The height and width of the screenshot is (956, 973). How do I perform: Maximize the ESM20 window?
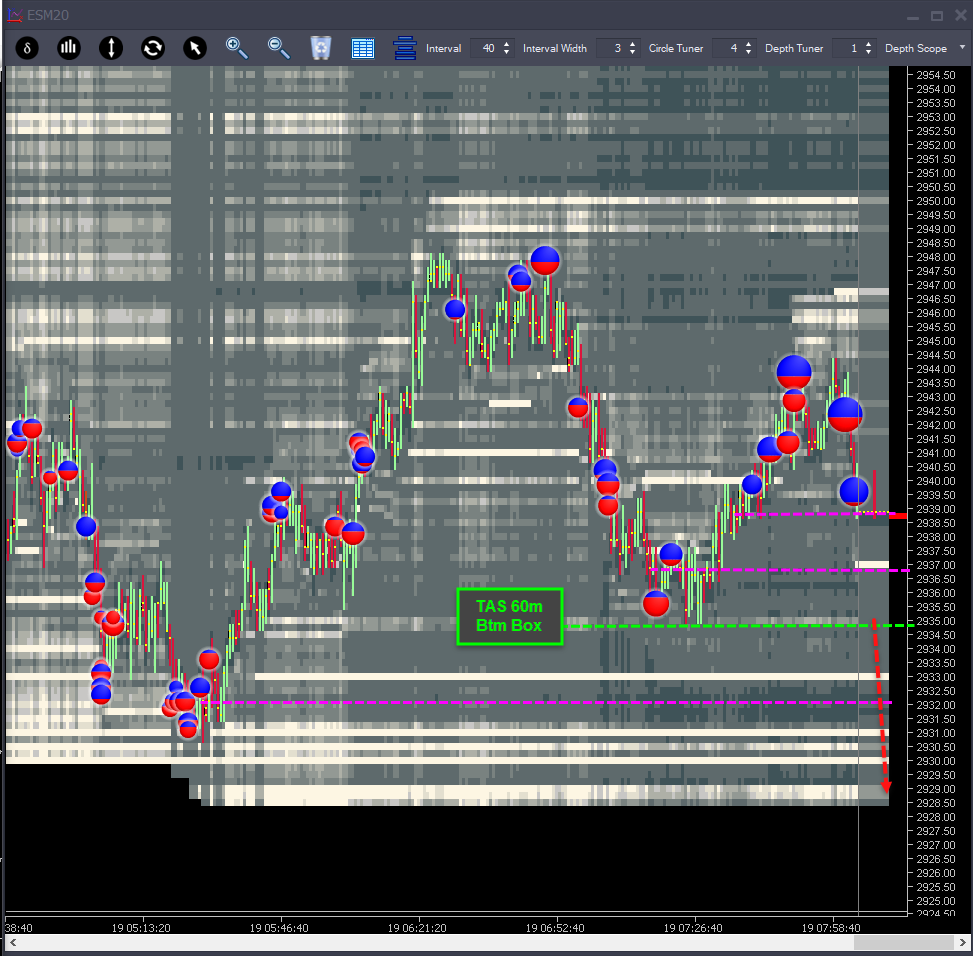(x=937, y=16)
